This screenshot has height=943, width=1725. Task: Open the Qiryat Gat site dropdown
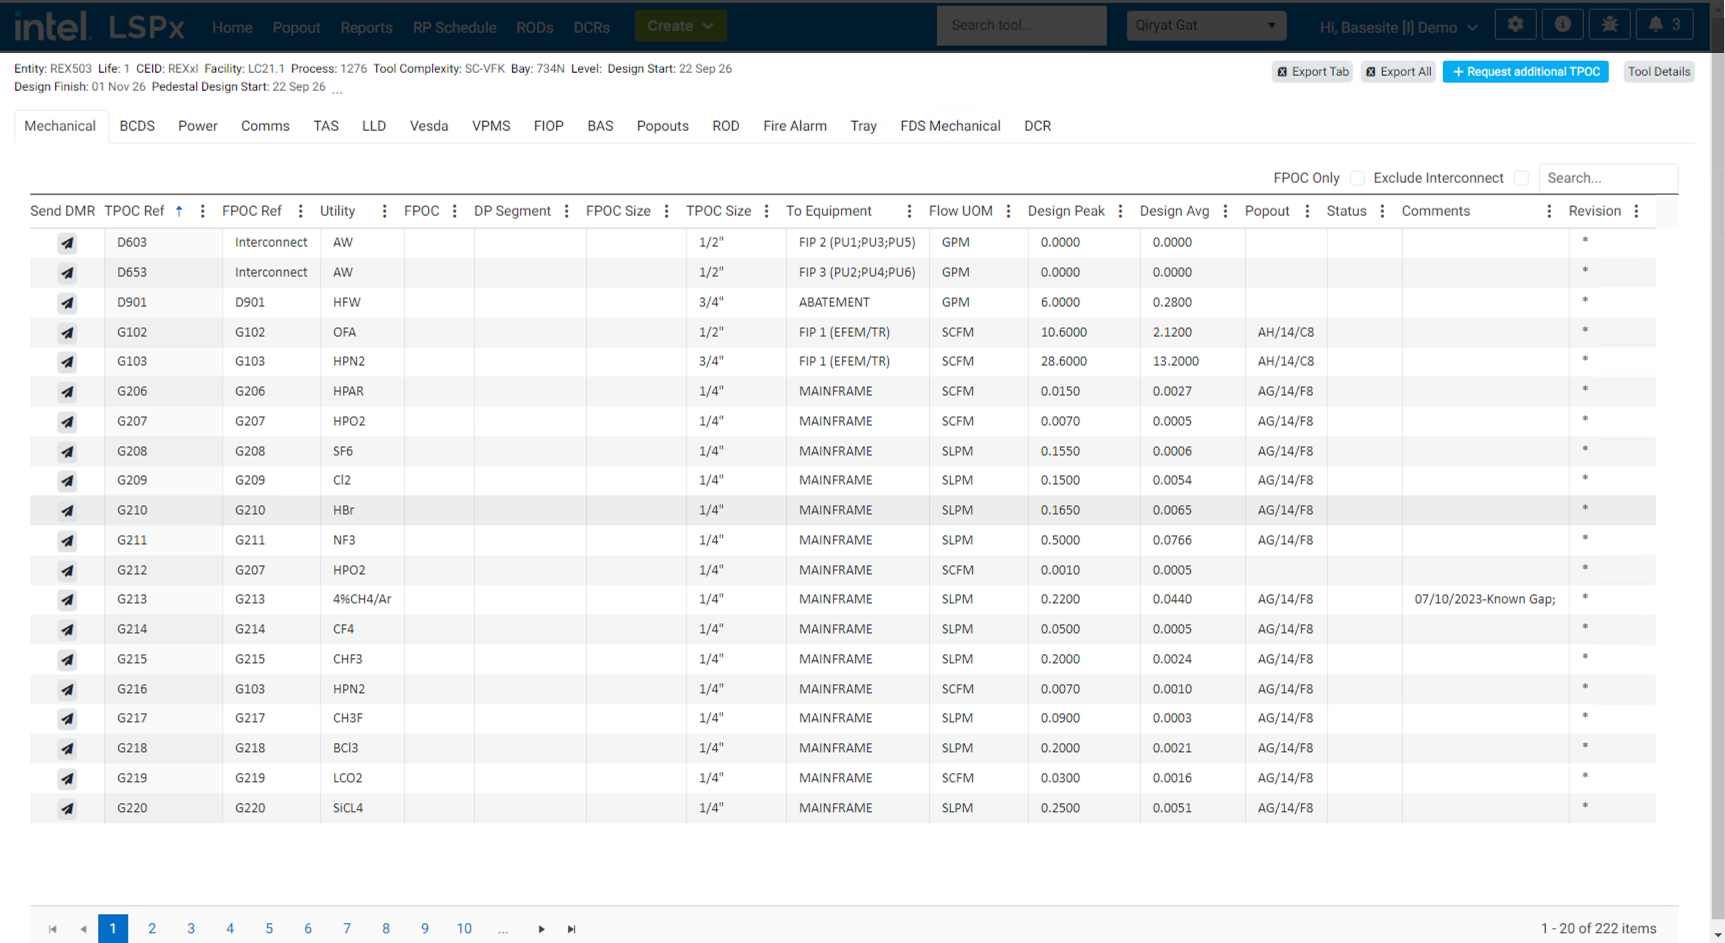pos(1205,26)
